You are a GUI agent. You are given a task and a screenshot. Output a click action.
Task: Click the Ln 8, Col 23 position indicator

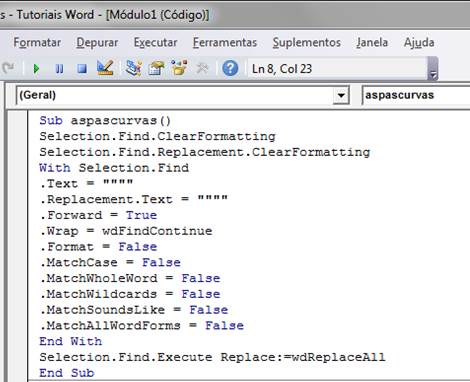coord(282,69)
